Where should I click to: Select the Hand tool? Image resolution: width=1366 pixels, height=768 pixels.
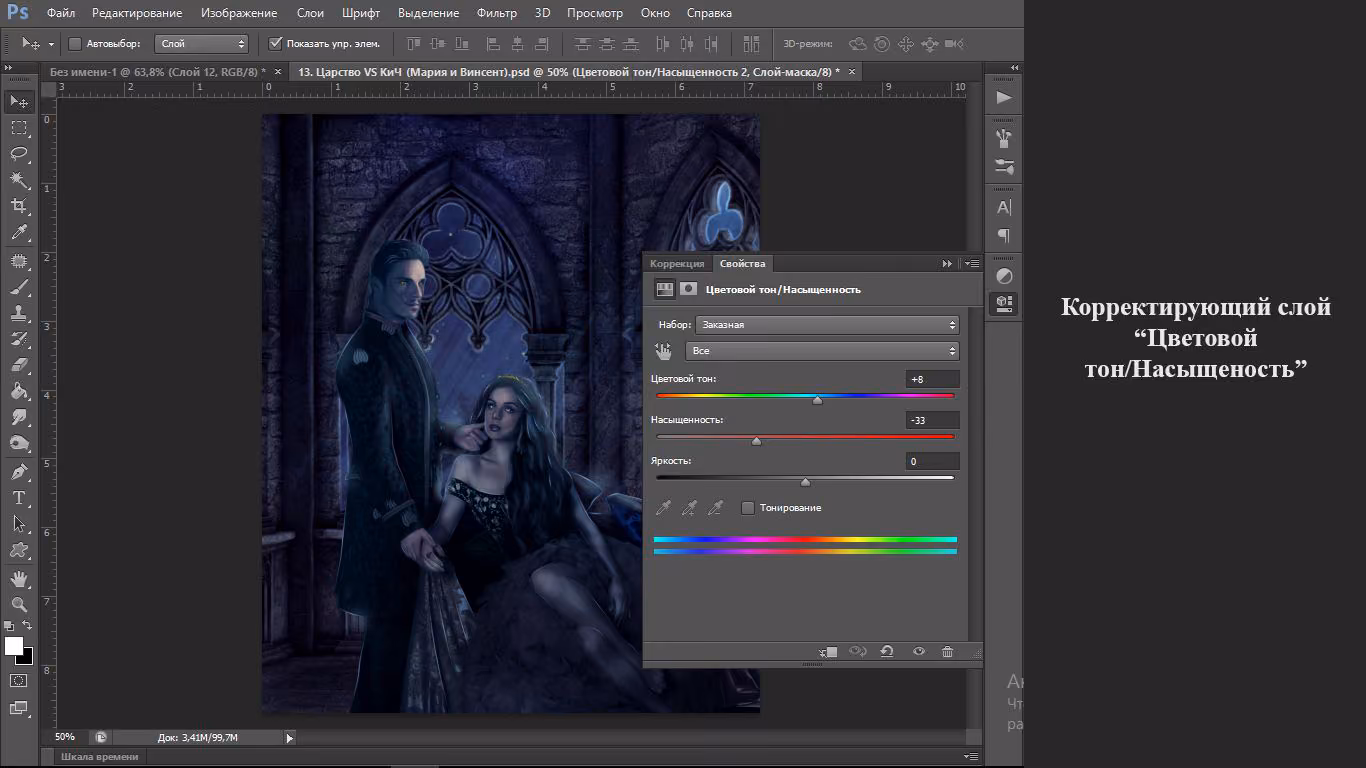(19, 578)
